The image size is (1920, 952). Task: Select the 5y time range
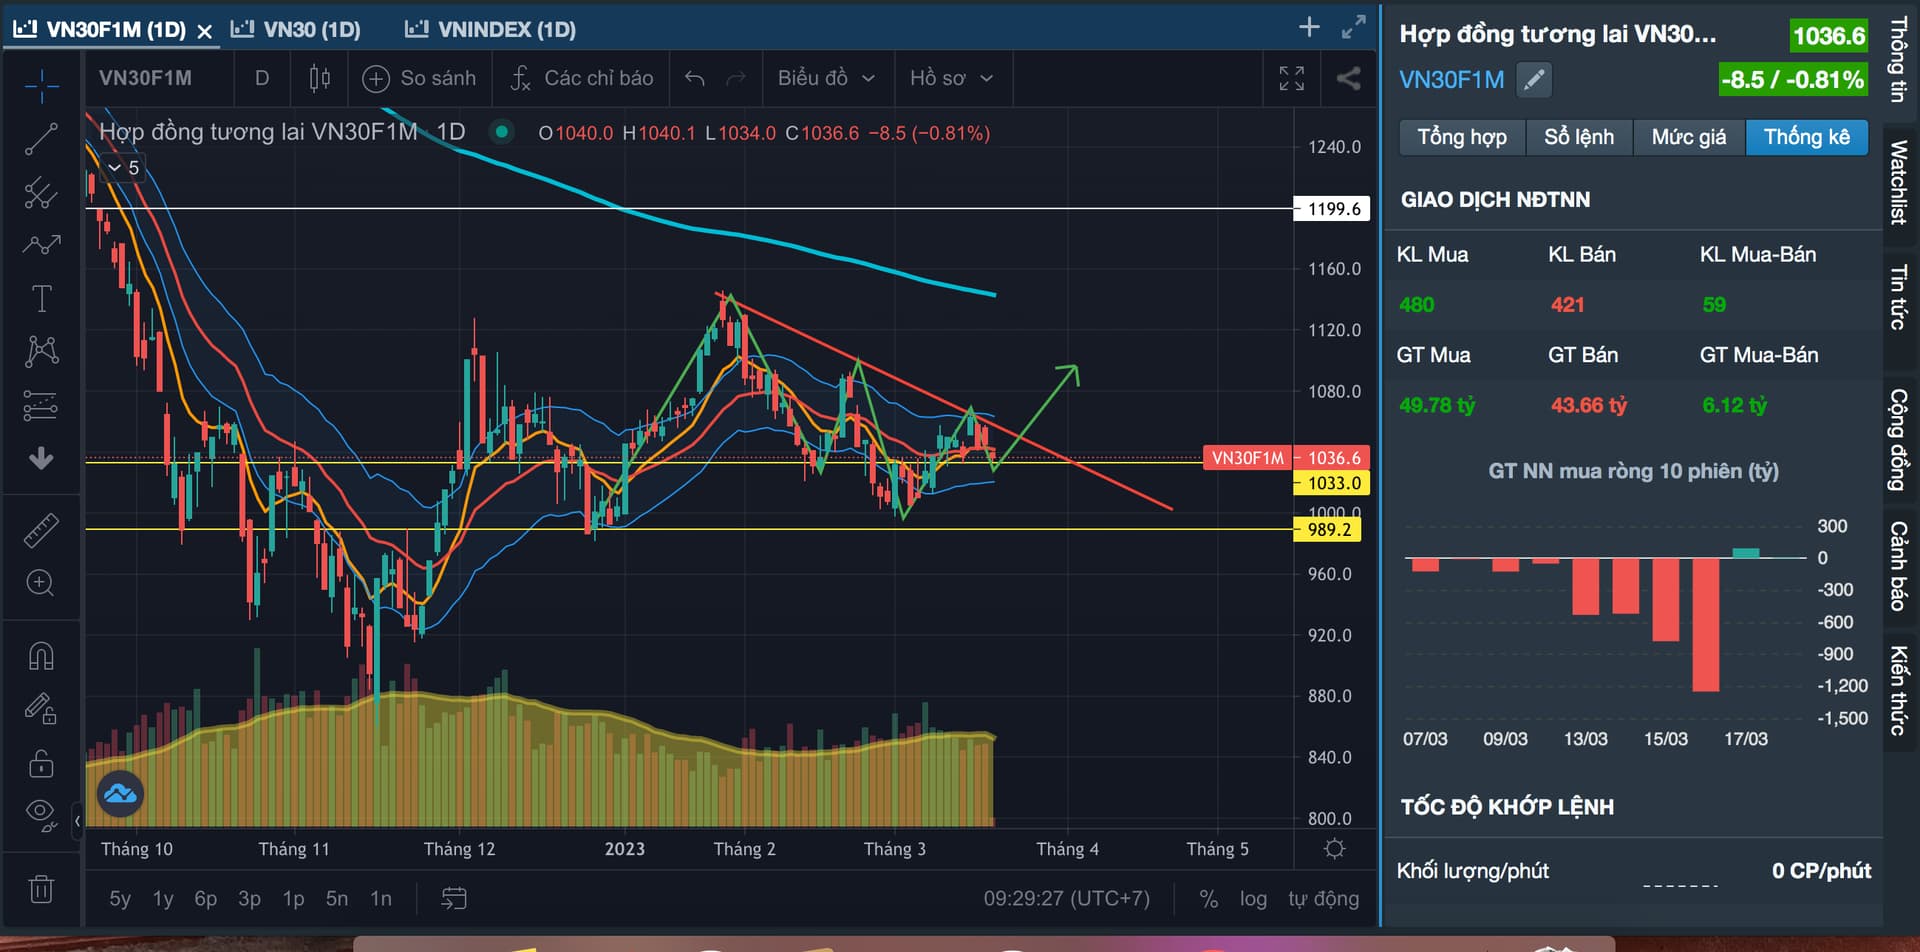pos(120,899)
